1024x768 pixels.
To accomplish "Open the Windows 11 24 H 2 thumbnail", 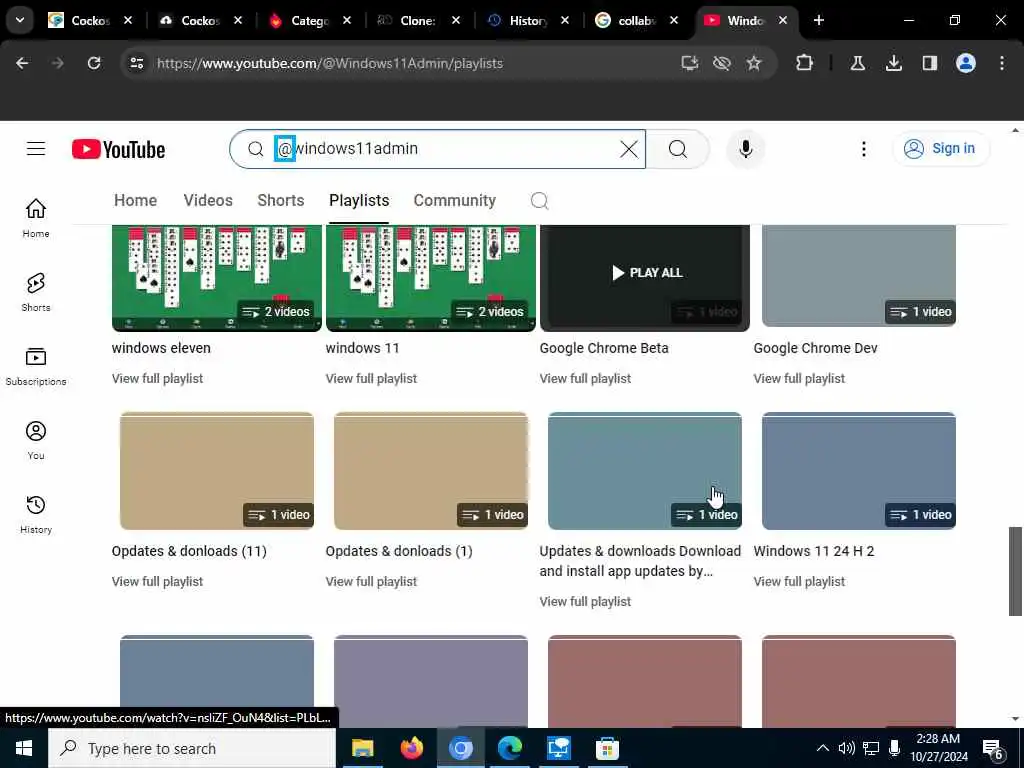I will coord(859,471).
